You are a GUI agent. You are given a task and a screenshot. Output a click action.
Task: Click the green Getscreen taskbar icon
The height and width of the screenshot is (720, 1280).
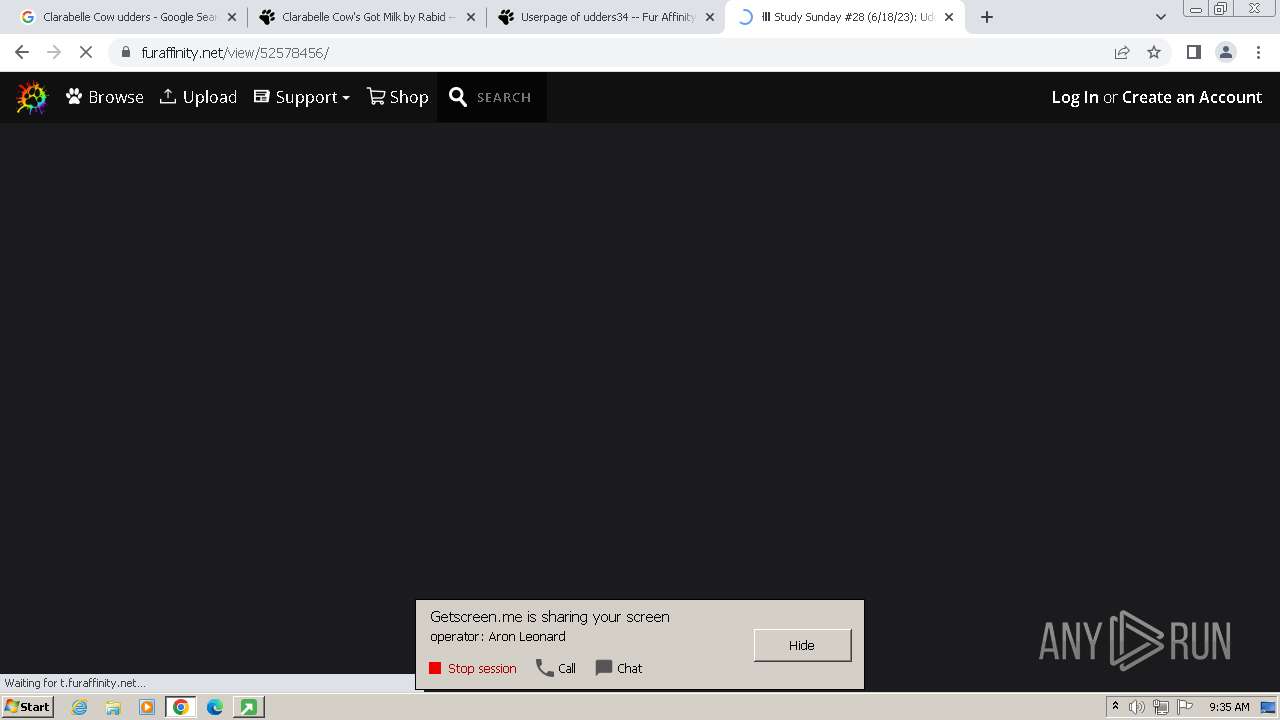[248, 707]
